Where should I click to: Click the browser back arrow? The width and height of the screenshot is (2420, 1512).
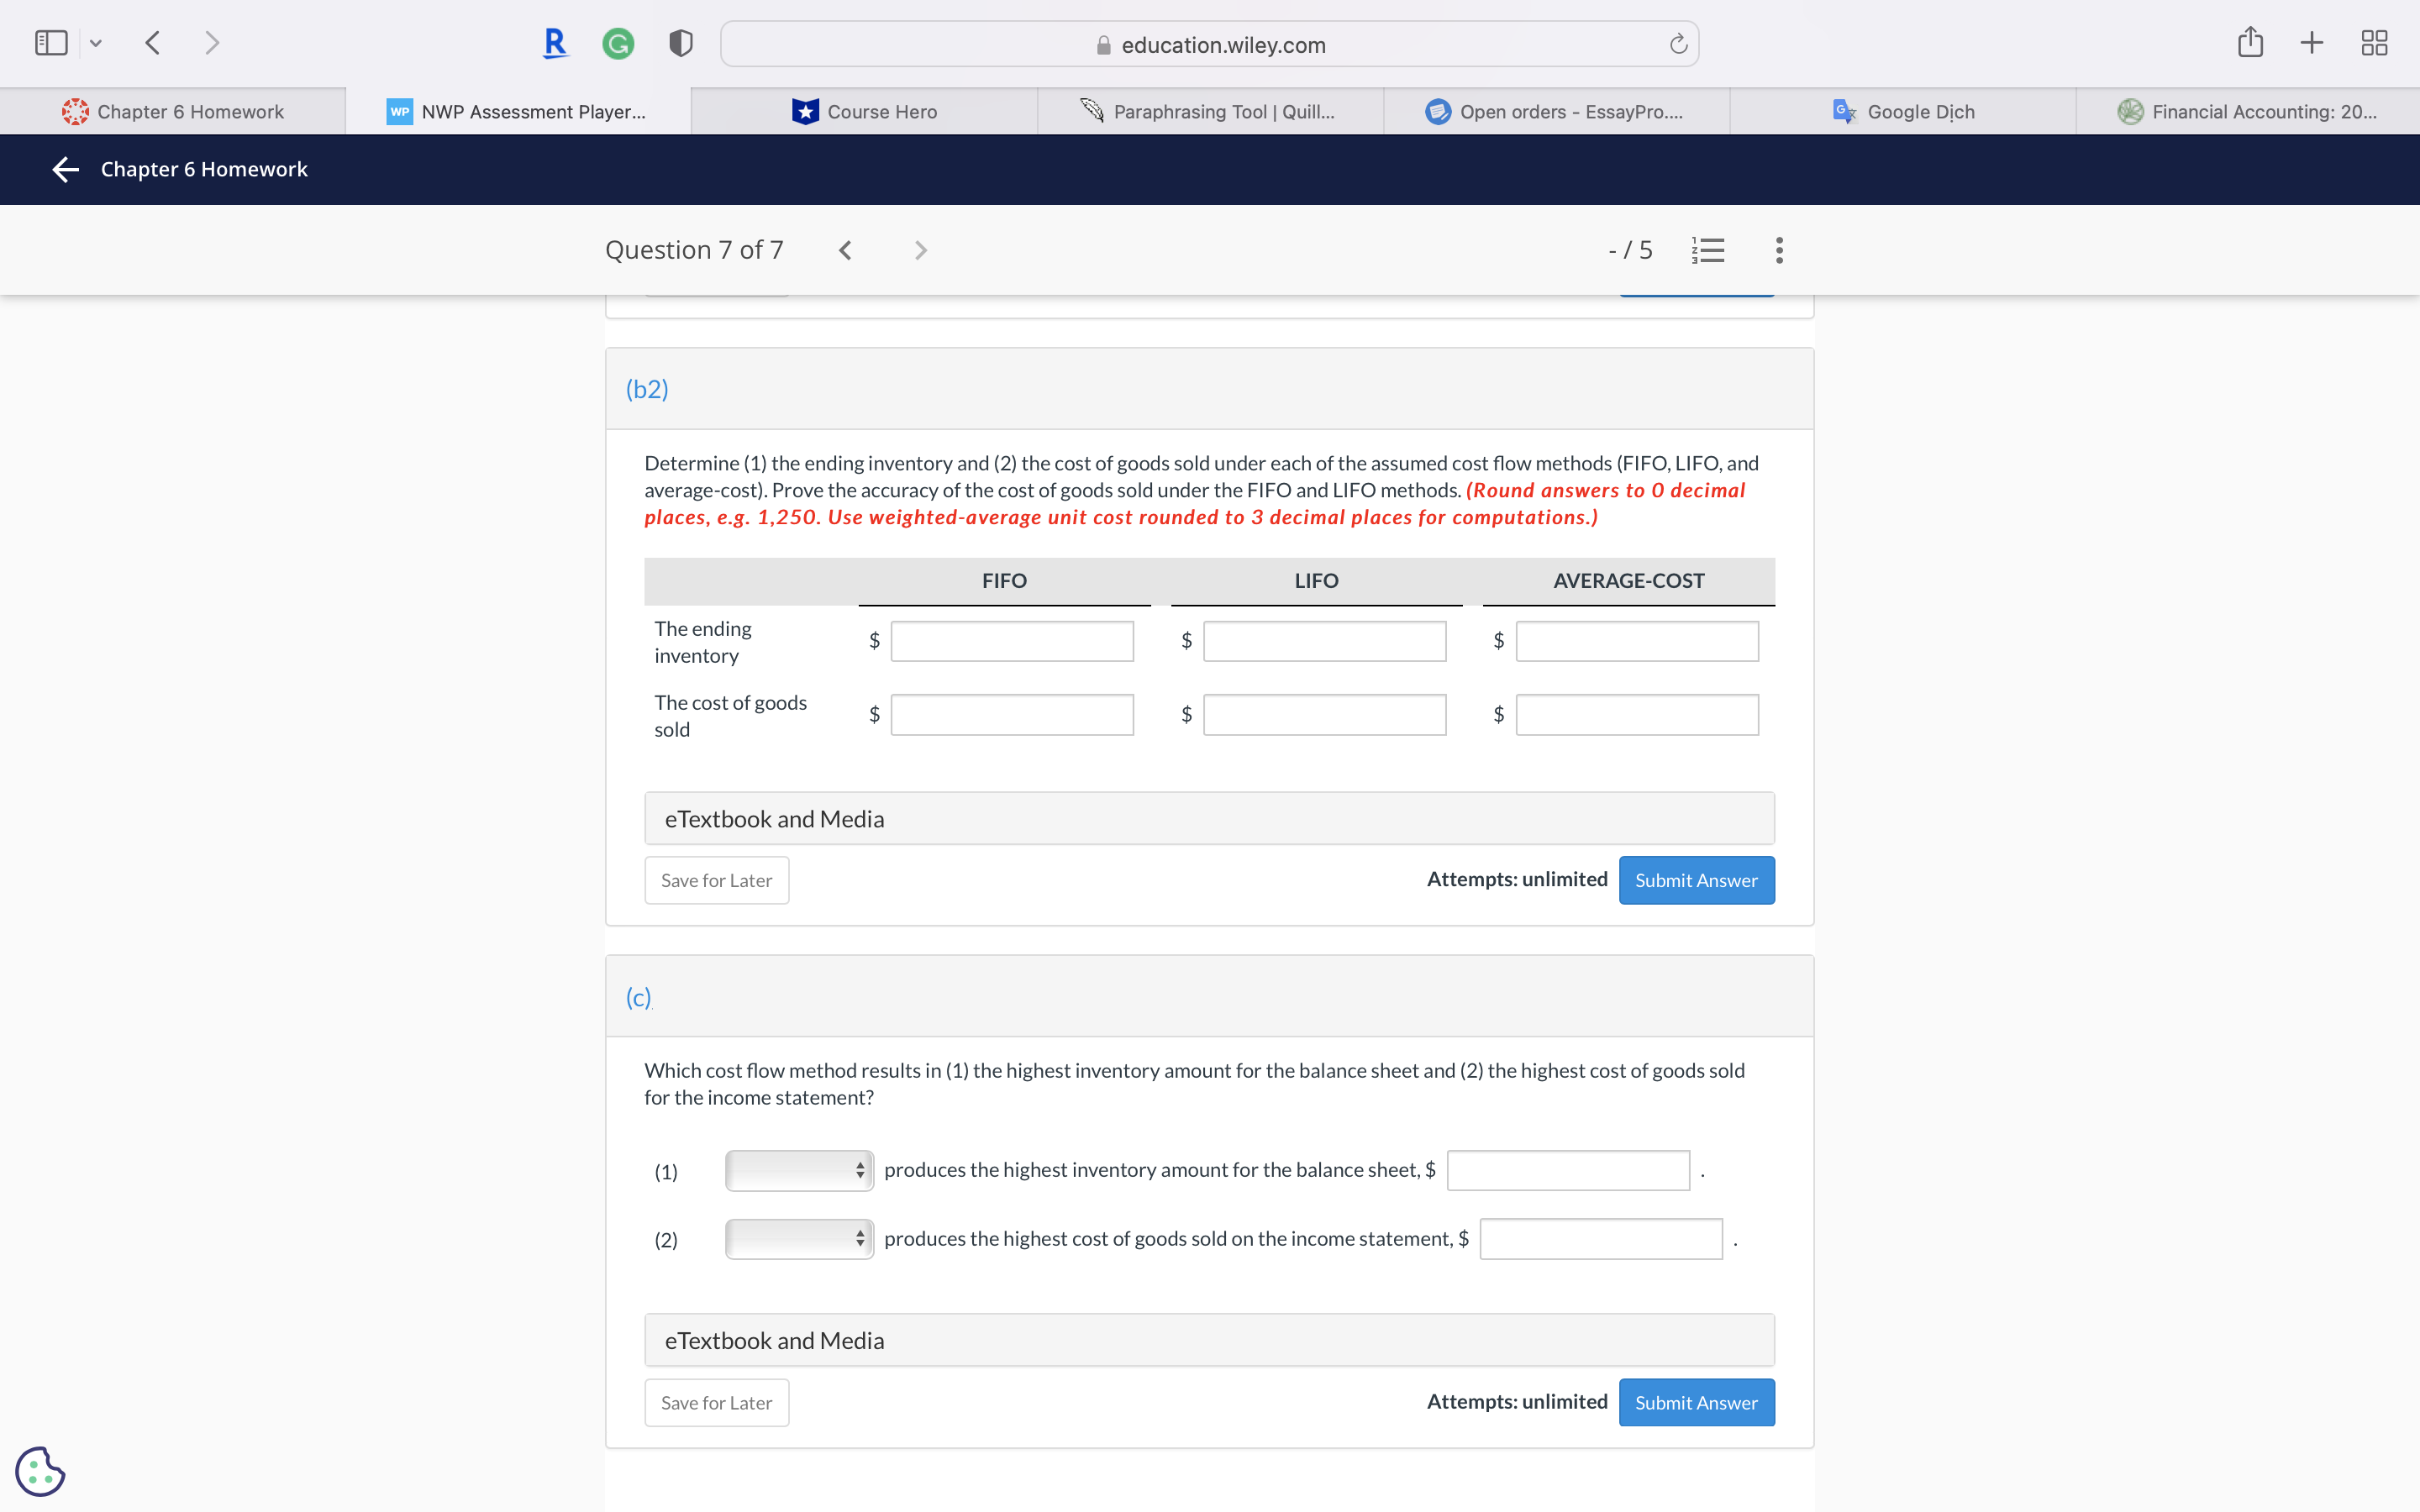pos(153,43)
